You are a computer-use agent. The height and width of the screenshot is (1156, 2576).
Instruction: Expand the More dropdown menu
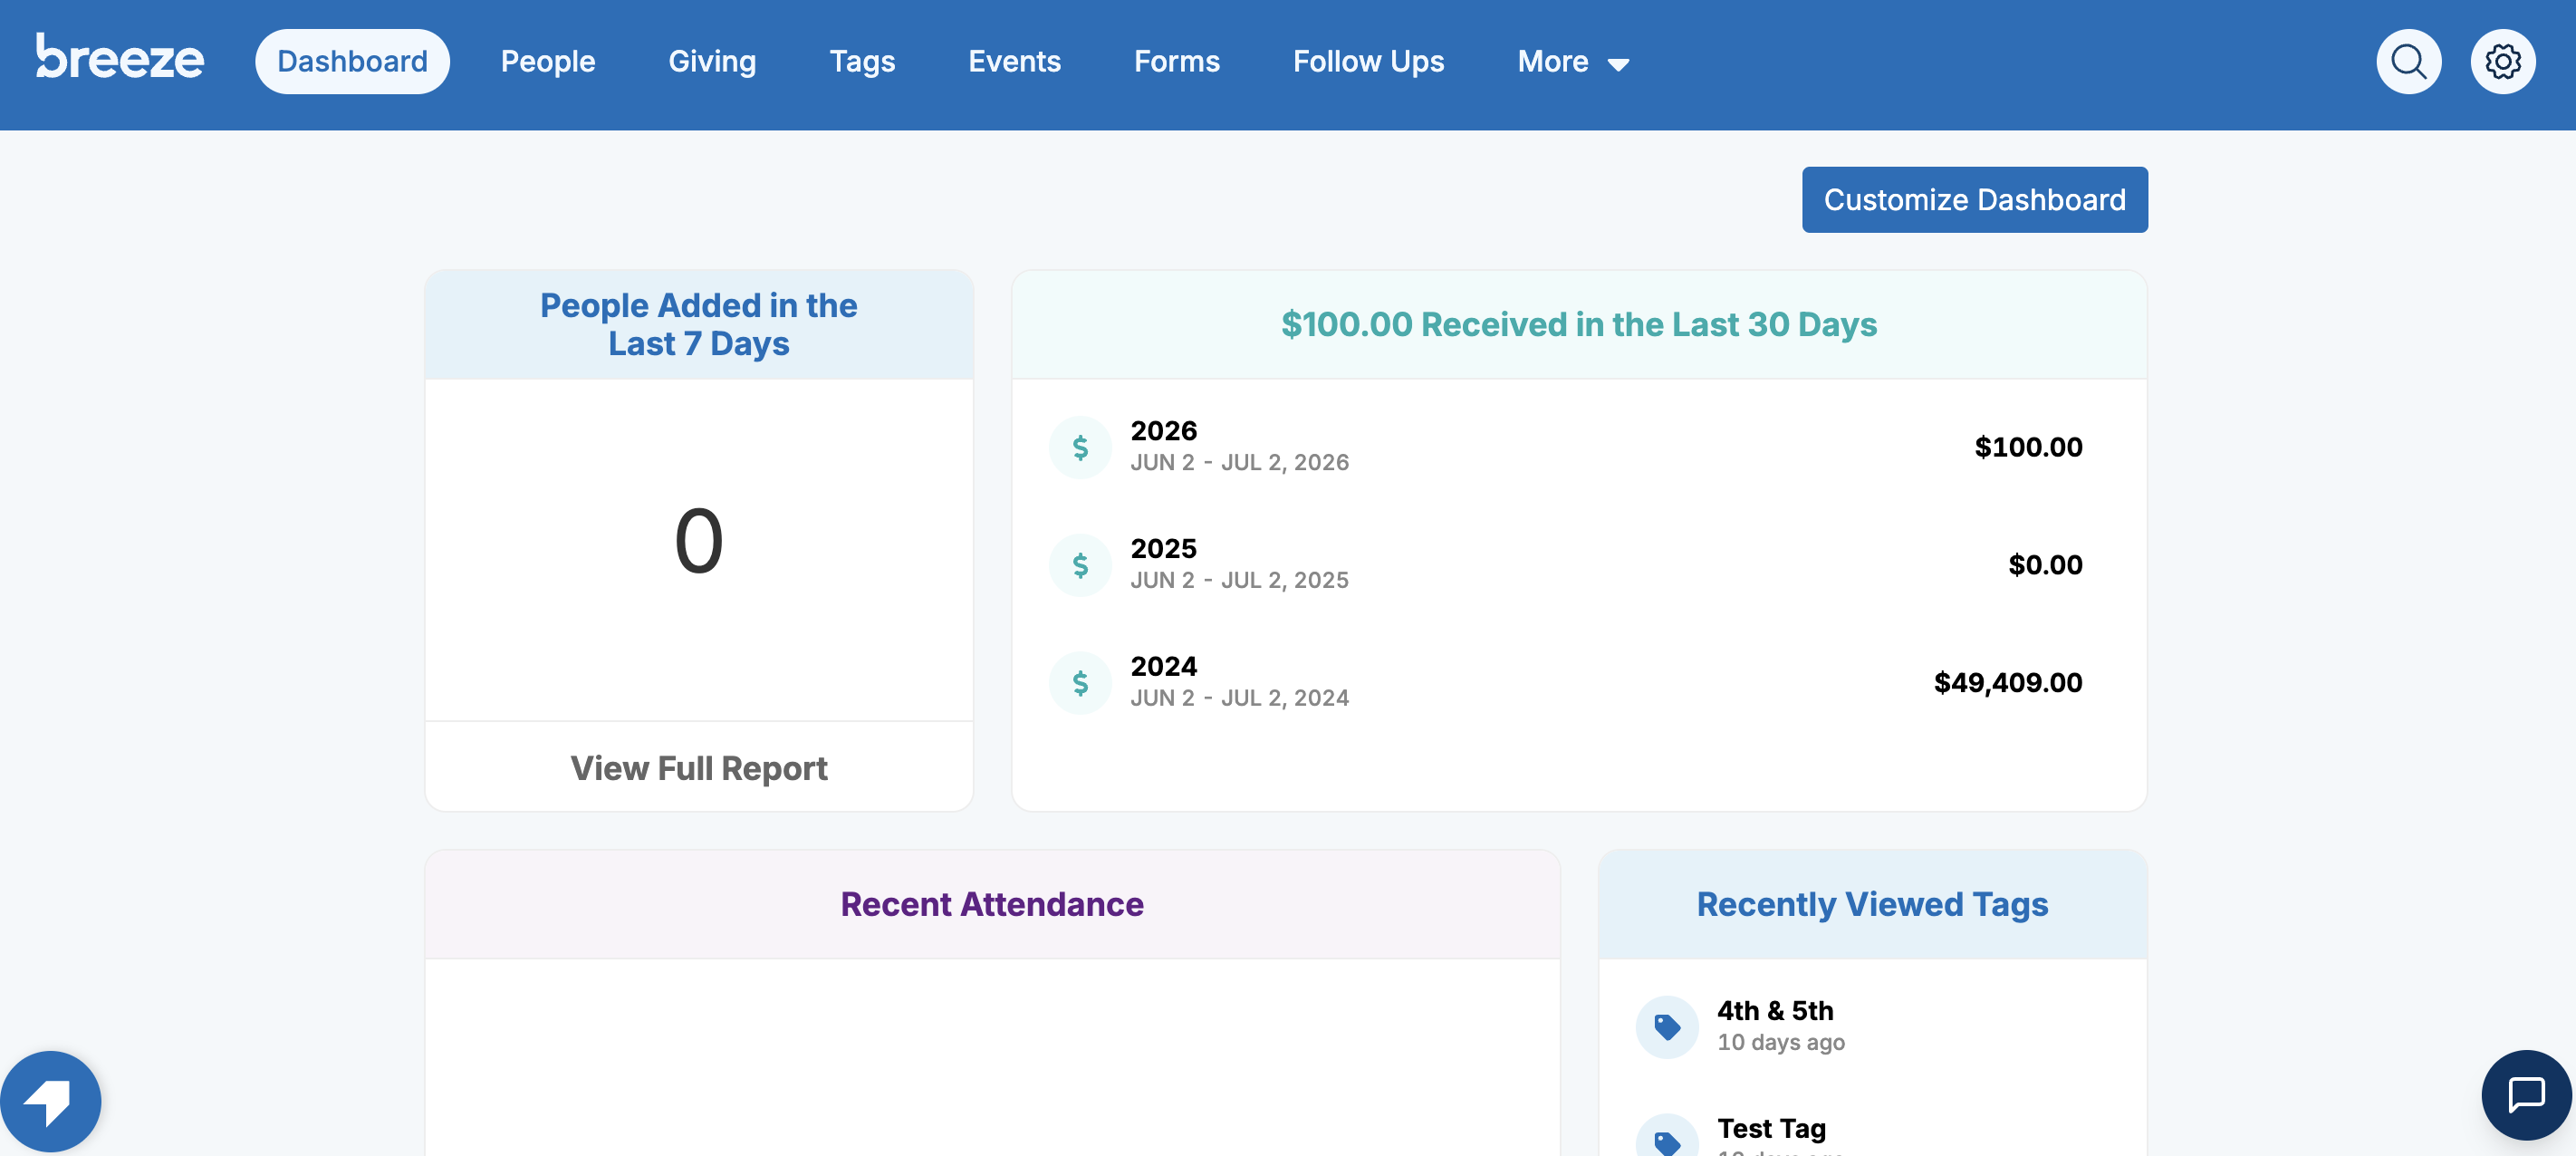click(1573, 62)
